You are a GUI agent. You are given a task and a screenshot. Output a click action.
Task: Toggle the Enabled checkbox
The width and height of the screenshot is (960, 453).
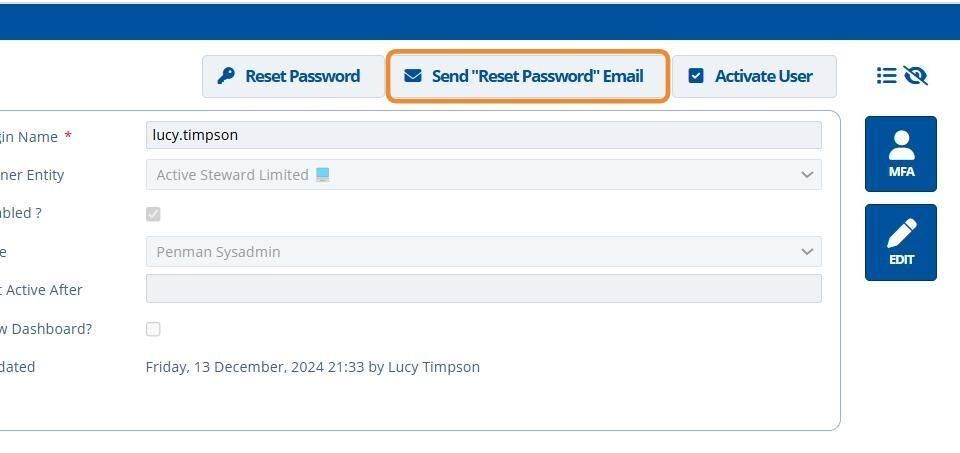click(x=153, y=214)
